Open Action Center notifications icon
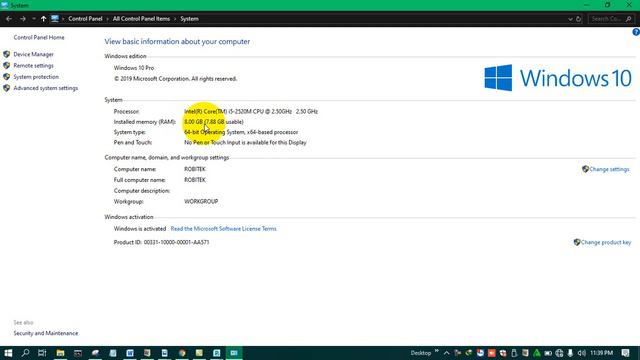Viewport: 640px width, 360px height. coord(625,353)
